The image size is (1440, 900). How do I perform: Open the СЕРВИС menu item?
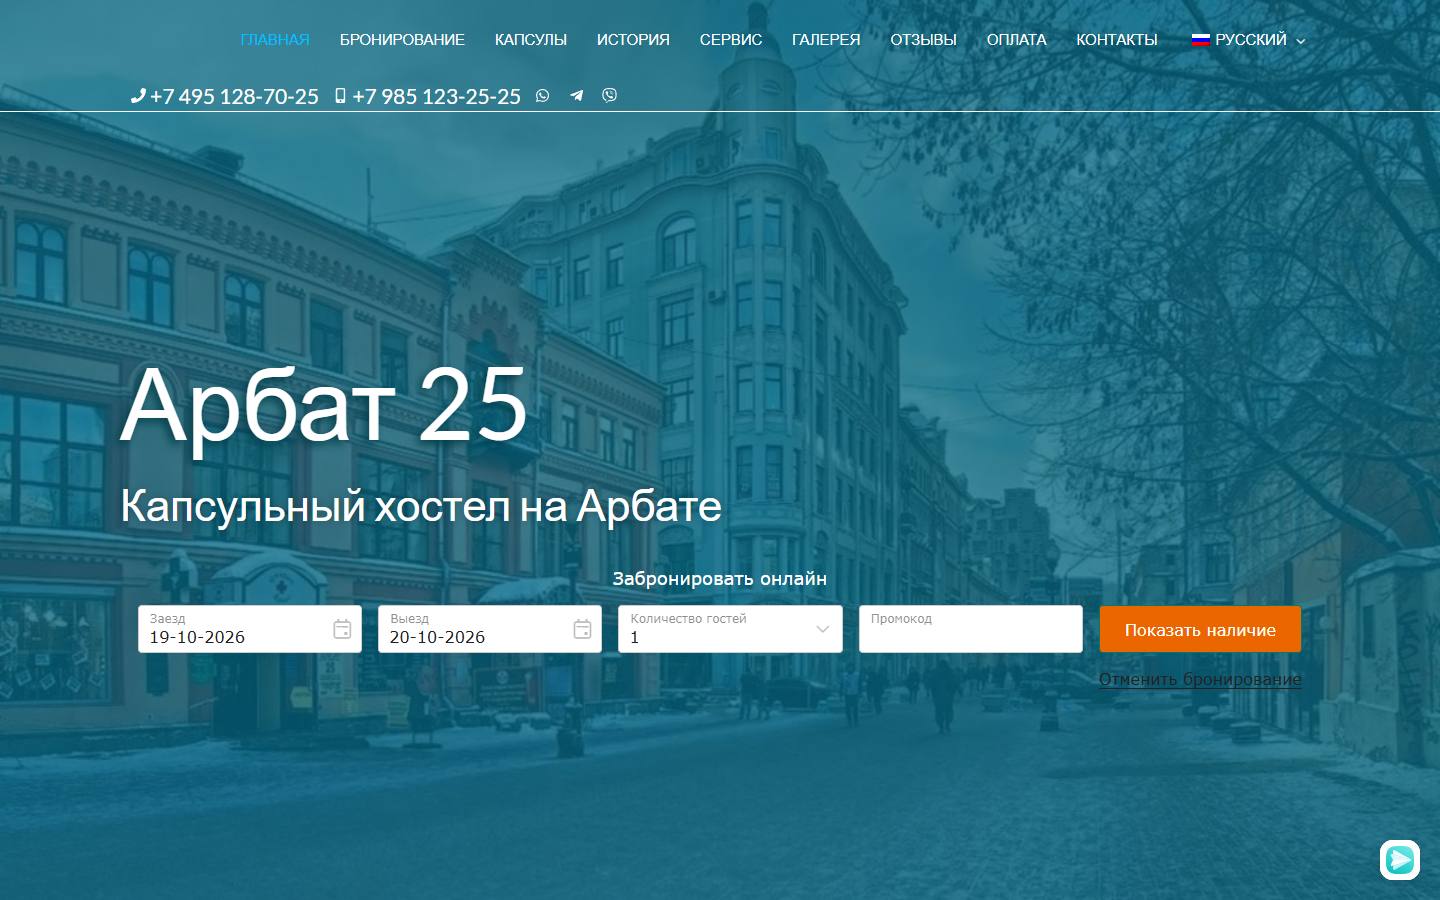click(731, 40)
